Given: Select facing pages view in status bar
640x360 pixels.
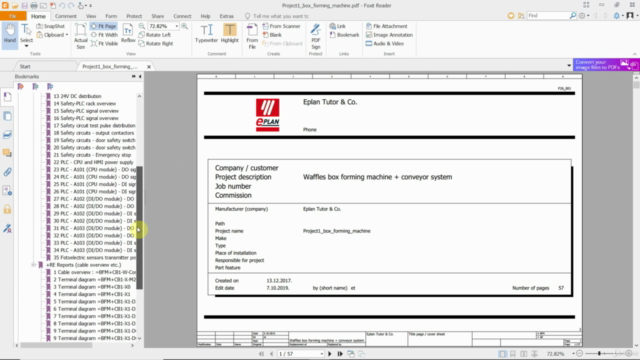Looking at the screenshot, I should click(x=524, y=354).
